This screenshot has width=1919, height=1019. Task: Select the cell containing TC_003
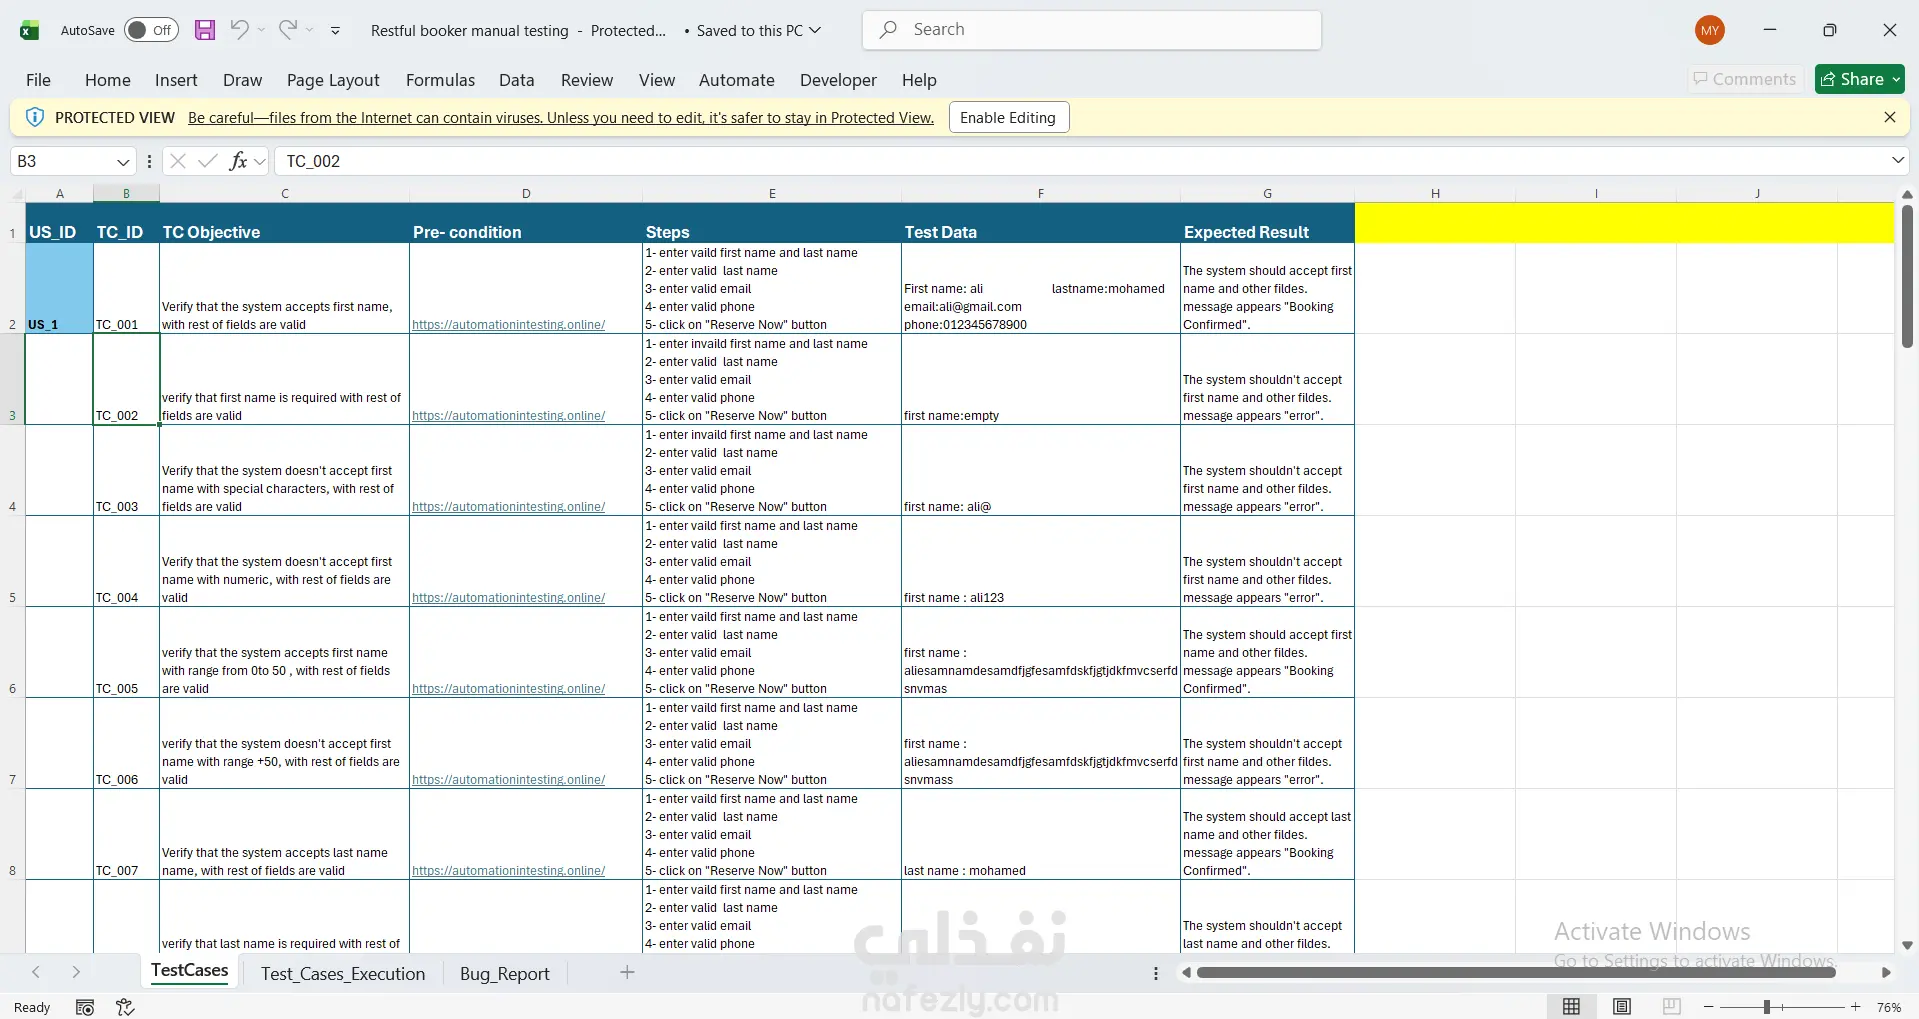(x=126, y=470)
